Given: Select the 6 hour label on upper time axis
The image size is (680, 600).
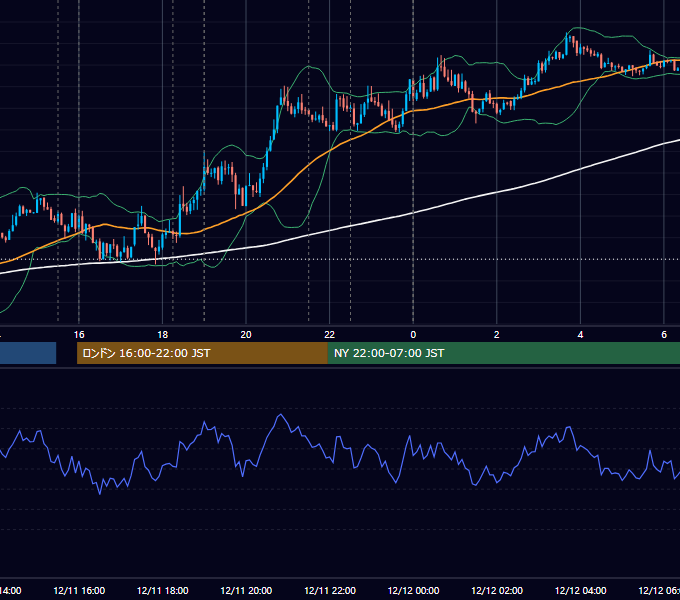Looking at the screenshot, I should tap(664, 335).
